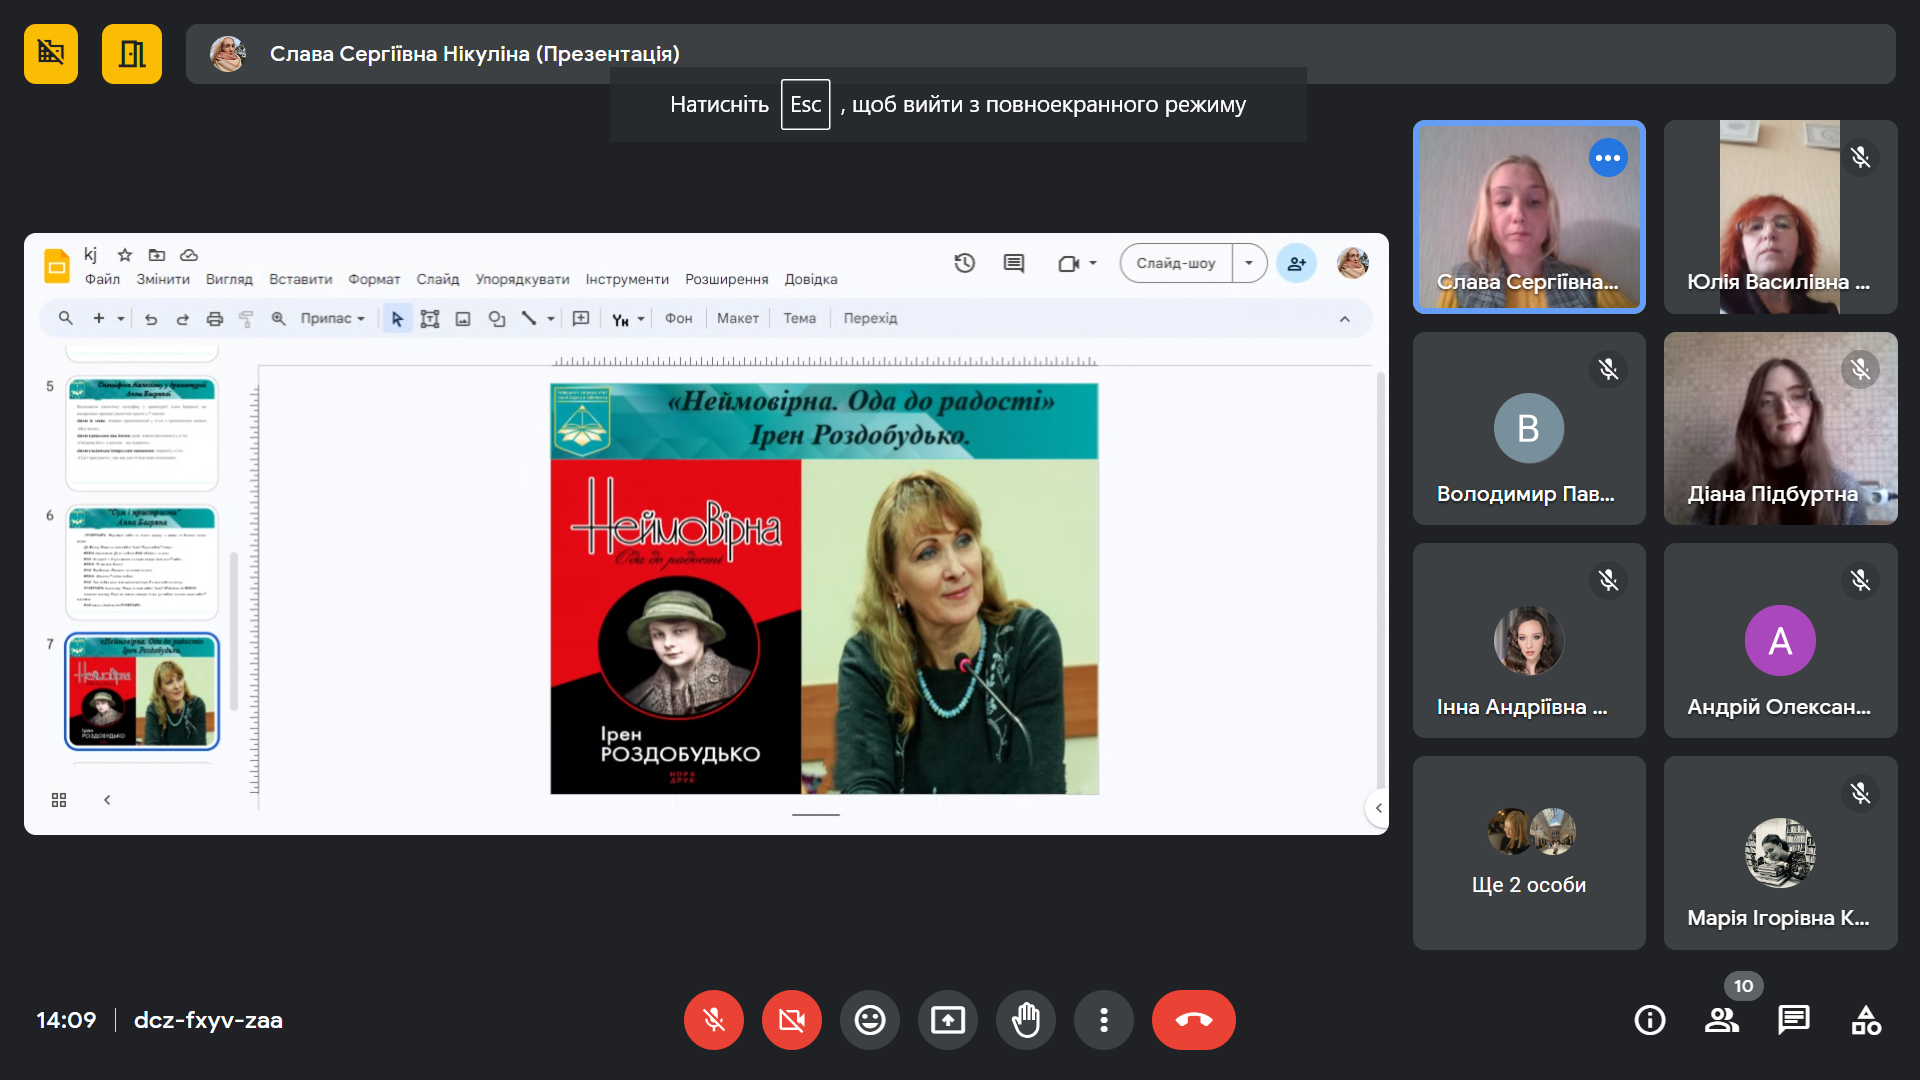Click the present screen button
This screenshot has height=1080, width=1920.
[947, 1020]
